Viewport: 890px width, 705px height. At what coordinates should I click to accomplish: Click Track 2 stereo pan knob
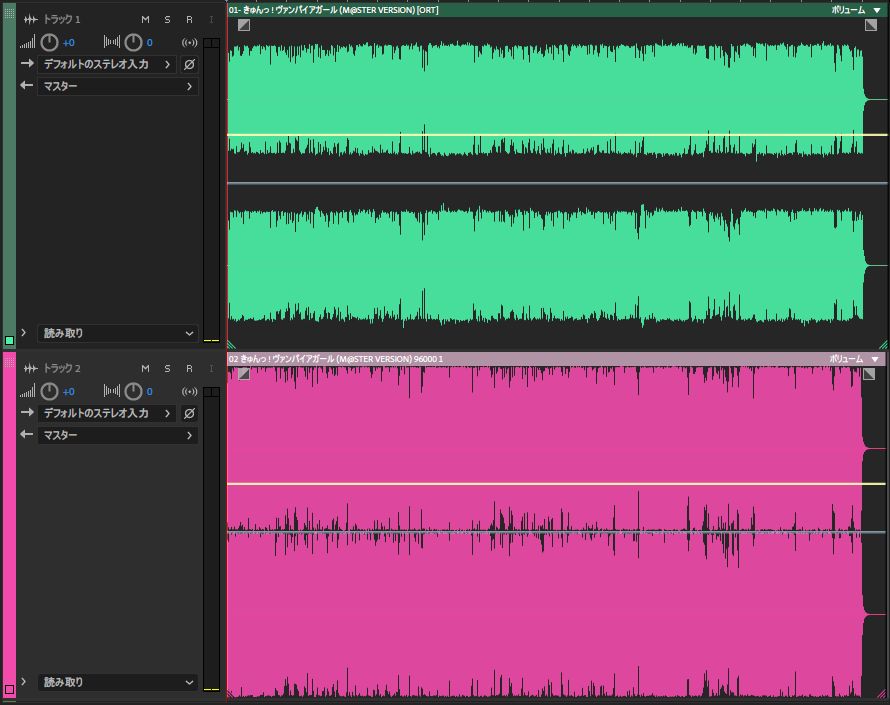133,391
